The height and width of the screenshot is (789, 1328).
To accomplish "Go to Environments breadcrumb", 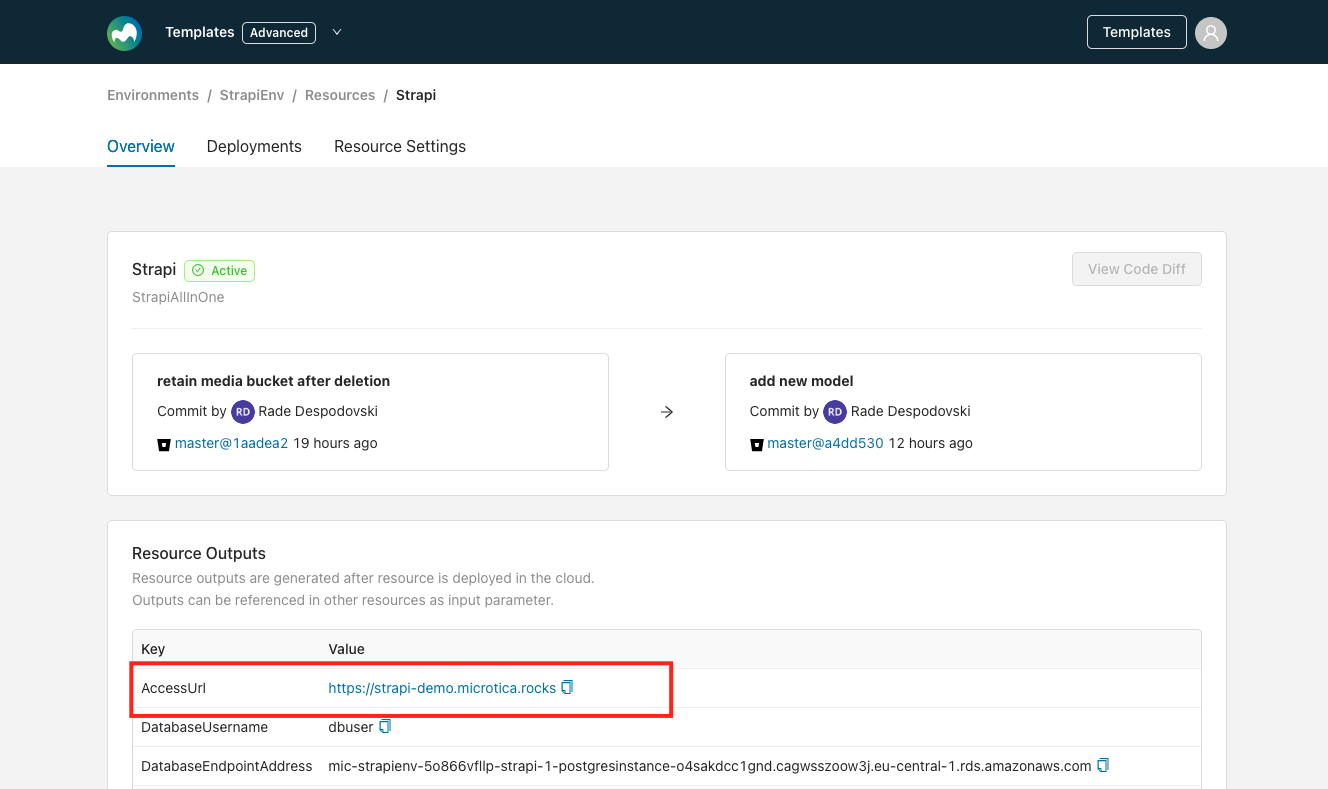I will [x=153, y=95].
